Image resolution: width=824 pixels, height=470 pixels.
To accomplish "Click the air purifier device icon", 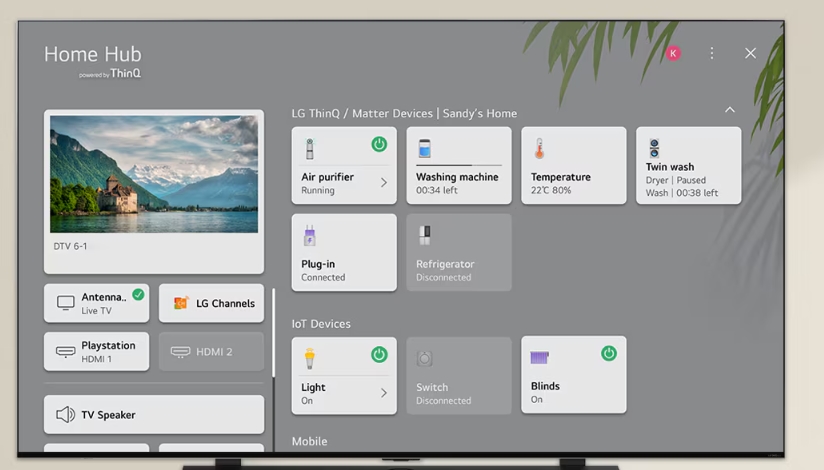I will pos(310,149).
